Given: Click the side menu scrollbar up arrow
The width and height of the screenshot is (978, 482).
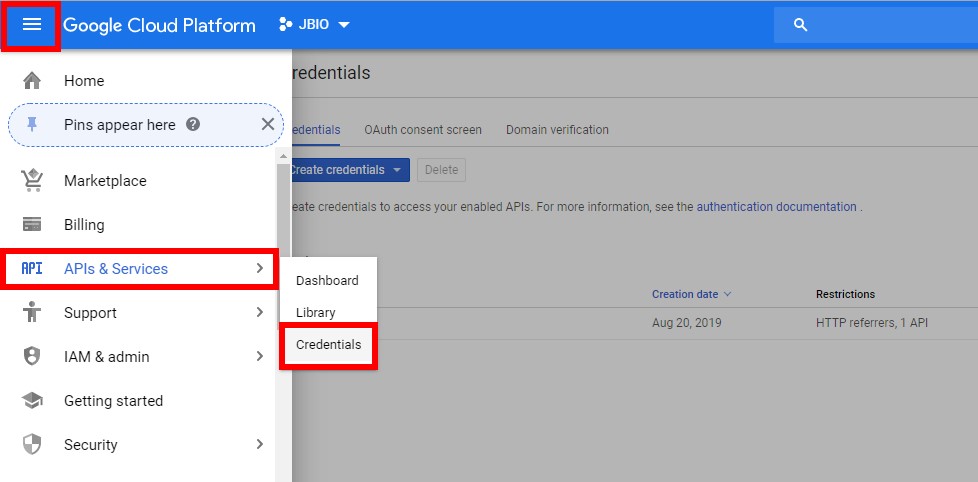Looking at the screenshot, I should [x=283, y=156].
